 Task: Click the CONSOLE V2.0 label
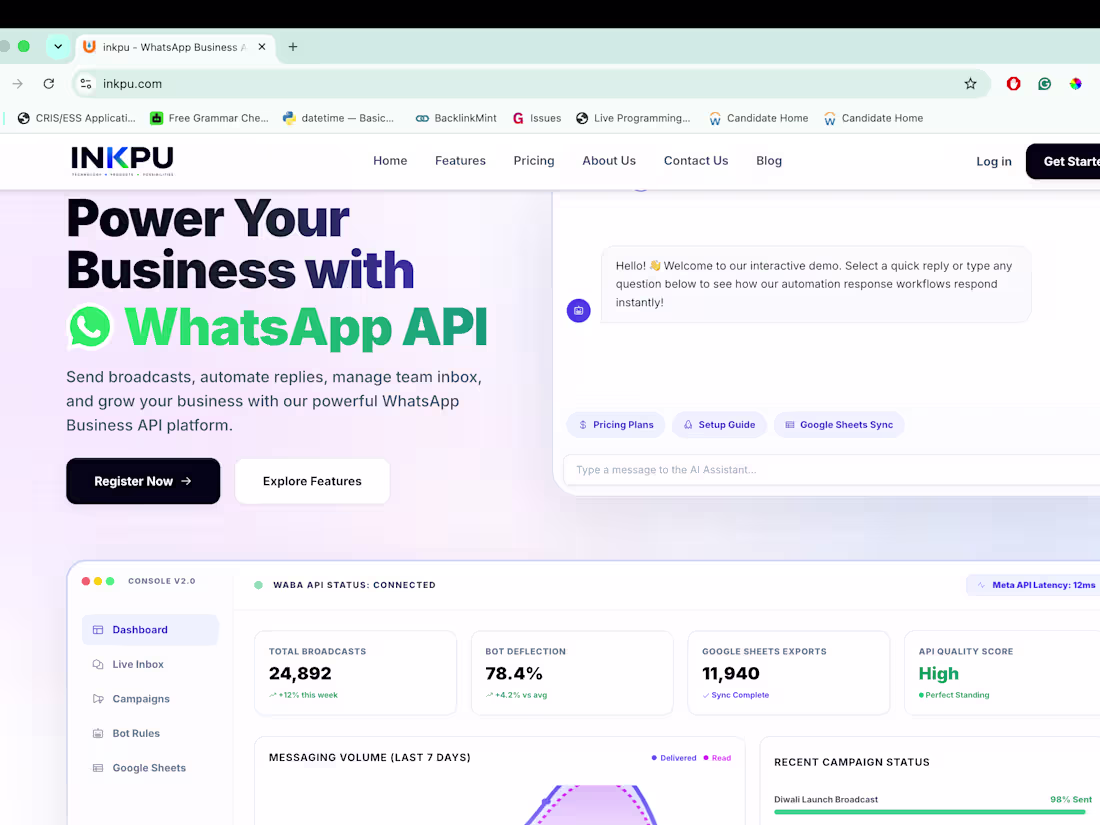pos(162,581)
